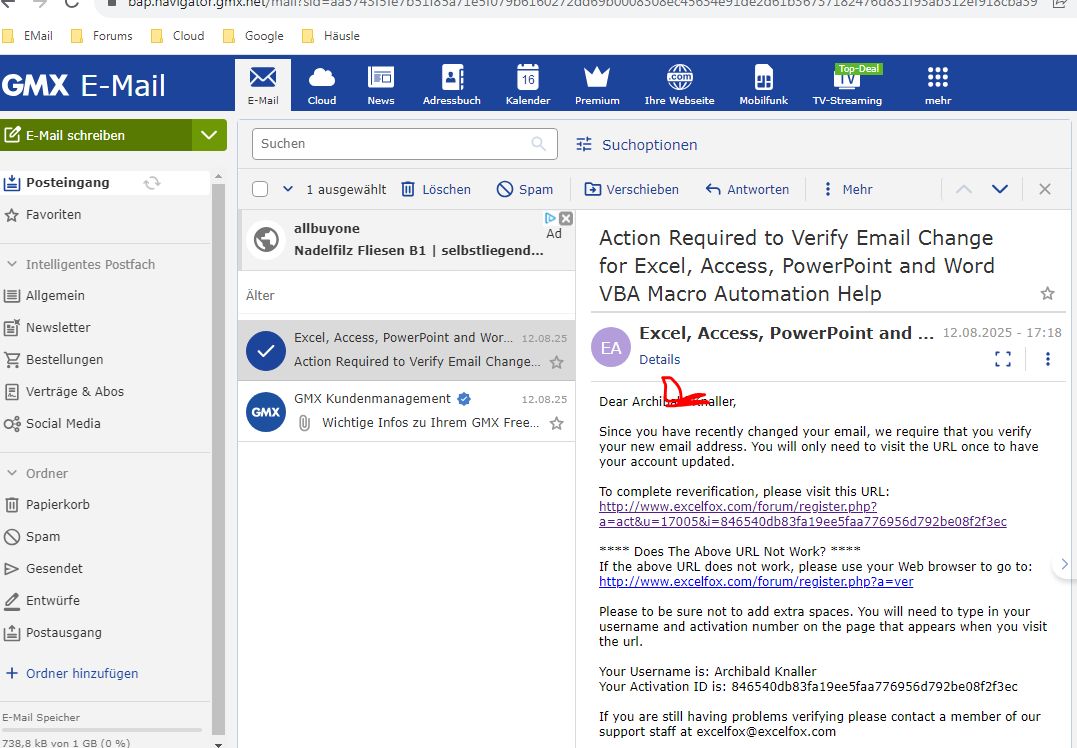Open the Mehr actions menu
The height and width of the screenshot is (748, 1077).
[848, 189]
